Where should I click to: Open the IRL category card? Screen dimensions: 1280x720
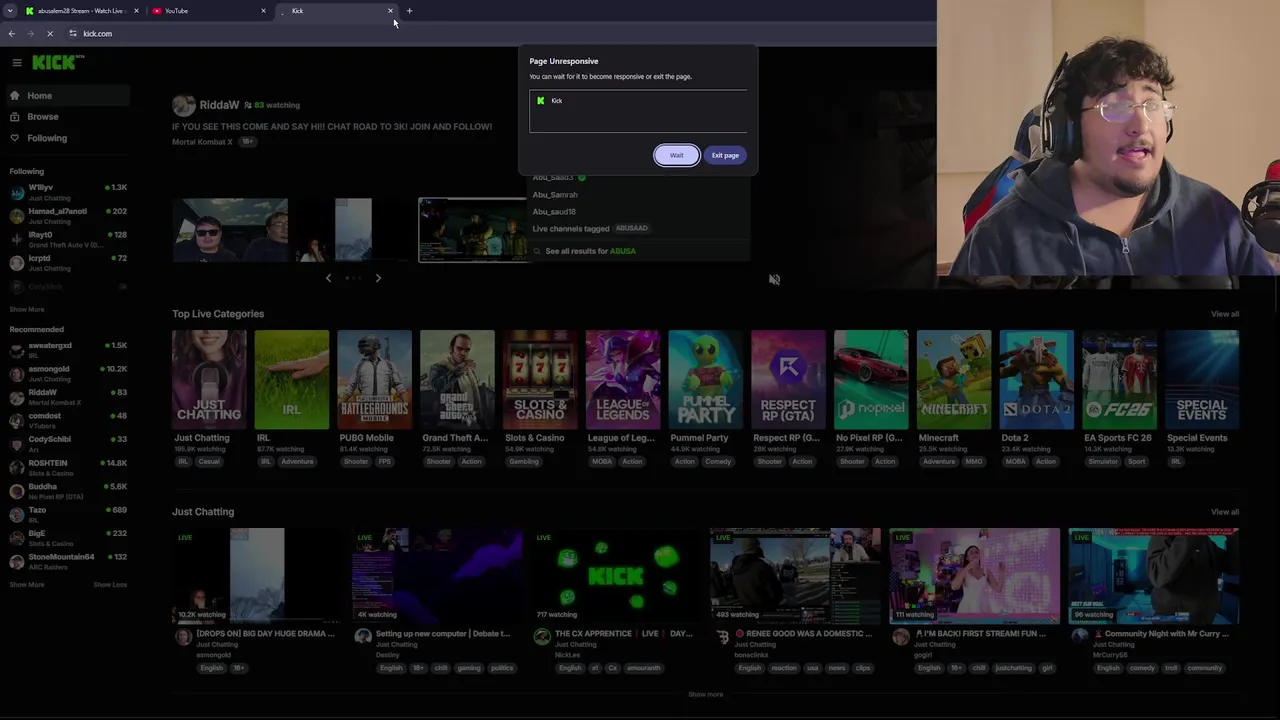(291, 380)
